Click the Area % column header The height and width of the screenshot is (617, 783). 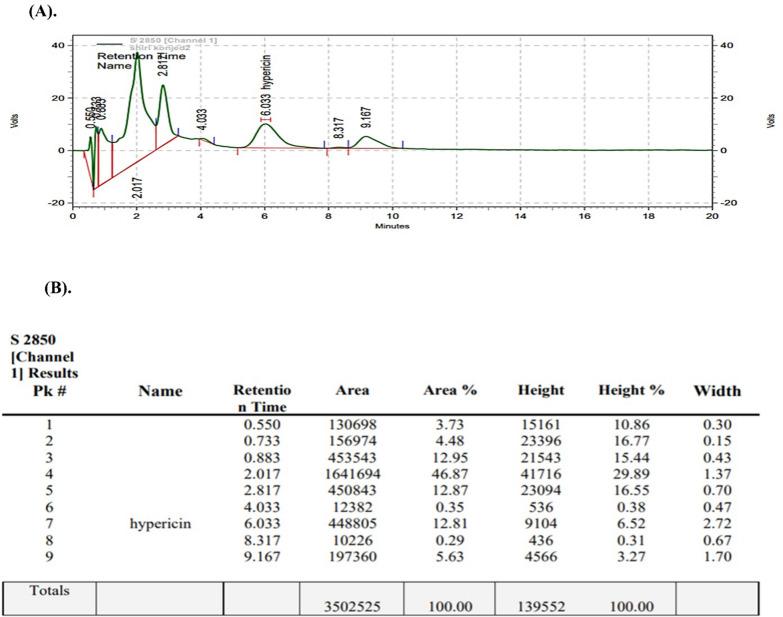pos(450,390)
